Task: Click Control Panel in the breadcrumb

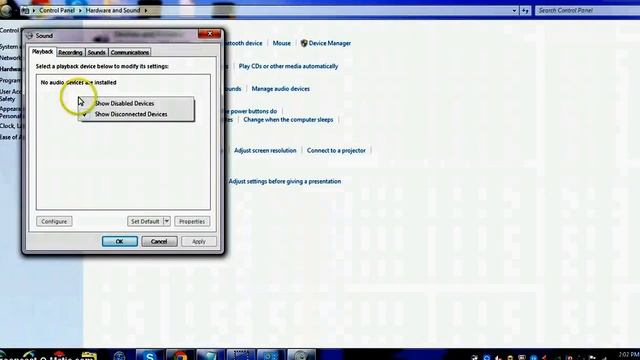Action: pos(57,10)
